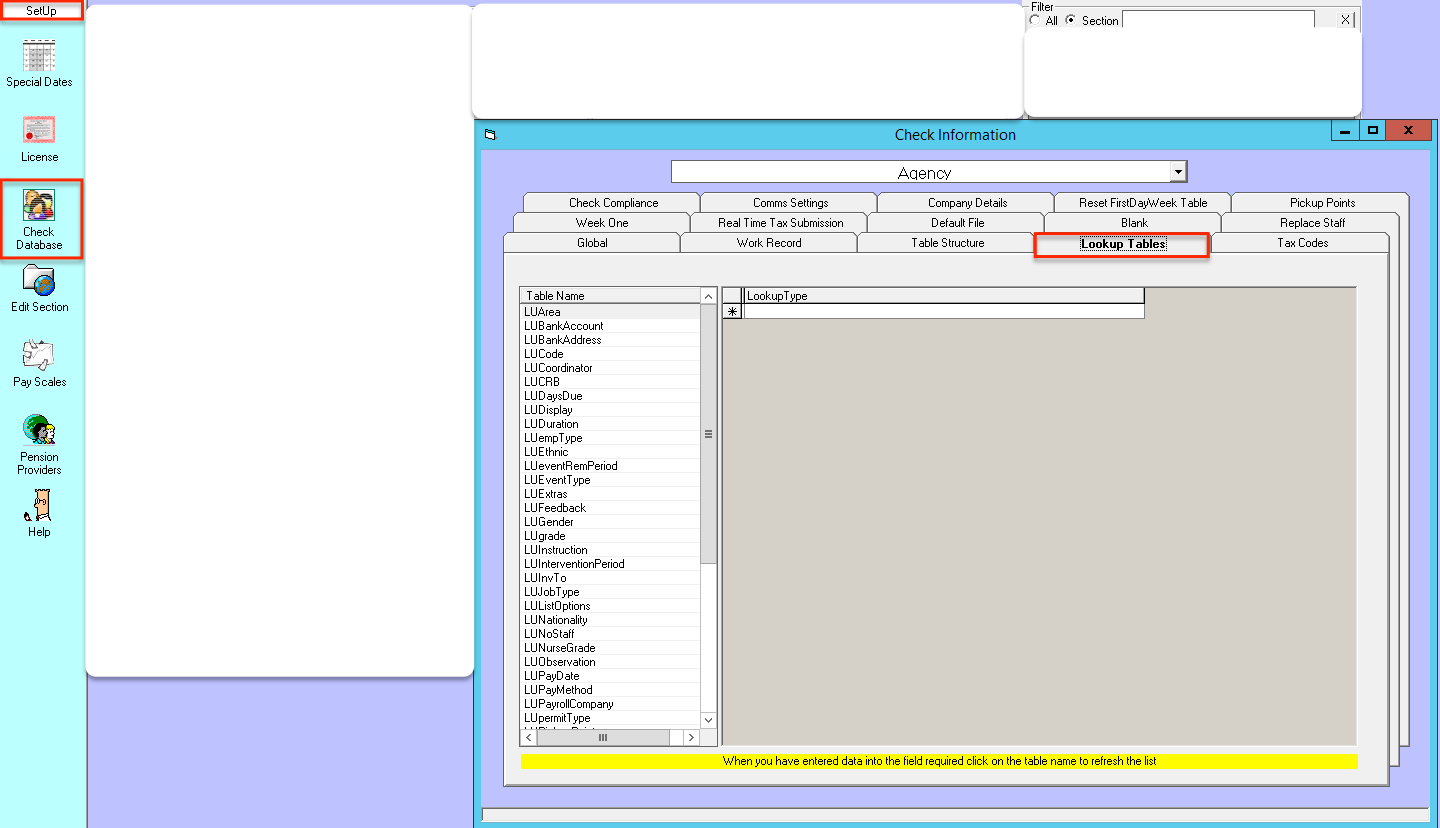Select LUBankAccount in the table list
This screenshot has height=828, width=1440.
(564, 326)
